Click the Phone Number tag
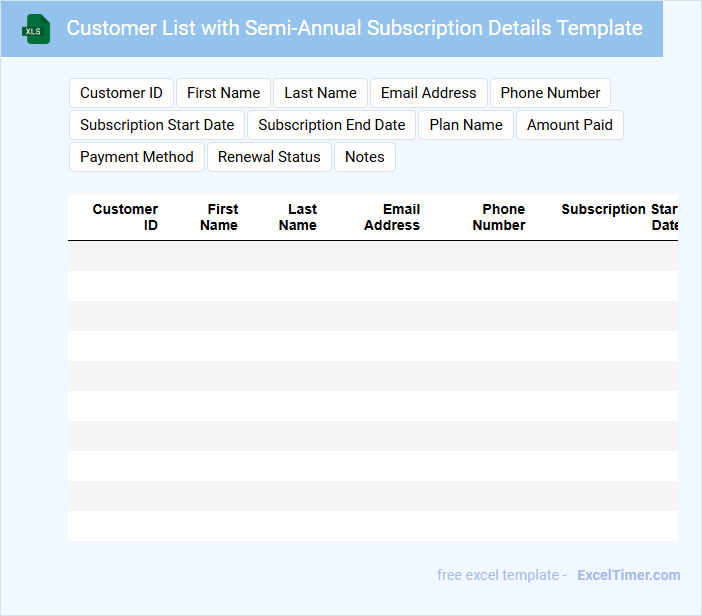Image resolution: width=702 pixels, height=616 pixels. tap(550, 93)
